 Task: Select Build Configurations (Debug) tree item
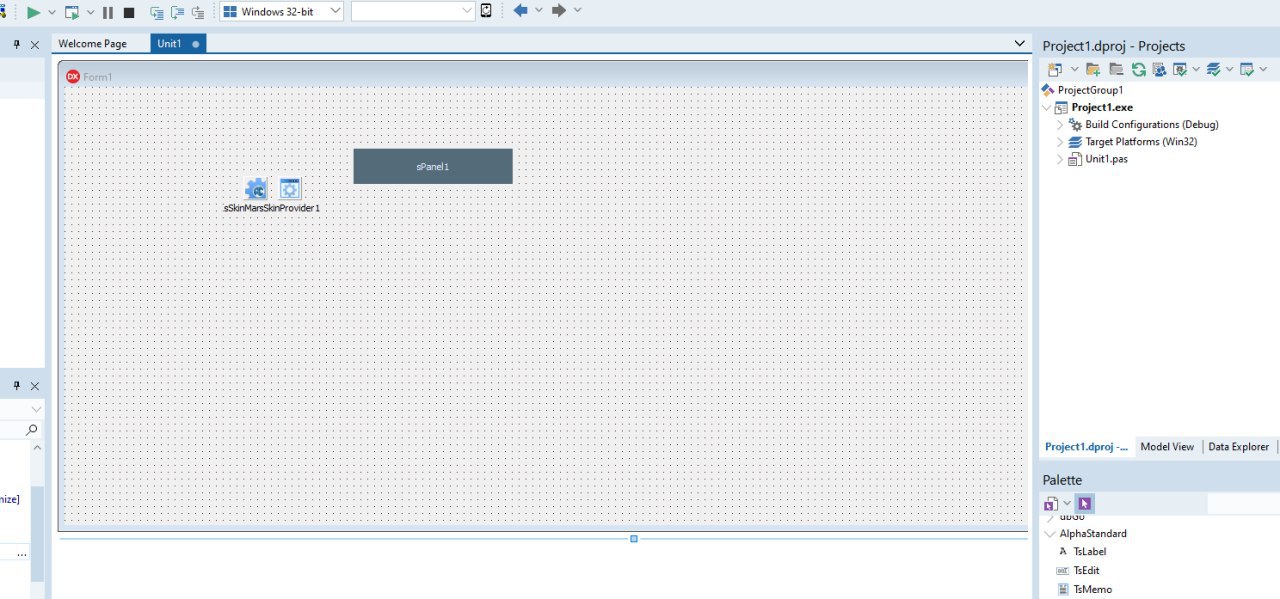point(1151,125)
